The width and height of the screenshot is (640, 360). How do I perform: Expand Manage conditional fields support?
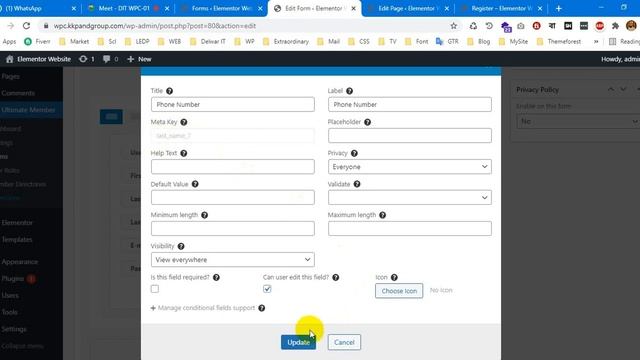point(202,308)
